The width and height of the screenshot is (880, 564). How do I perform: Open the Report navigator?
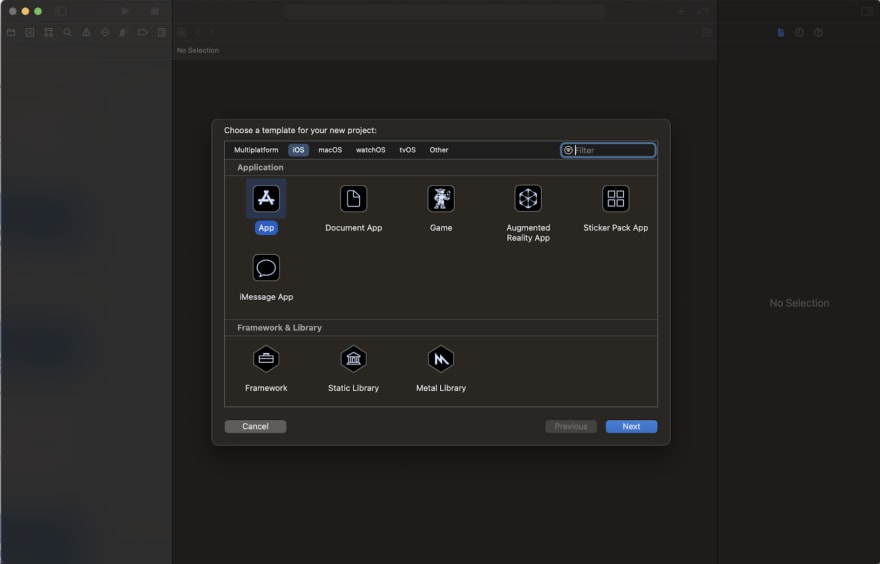pos(162,33)
